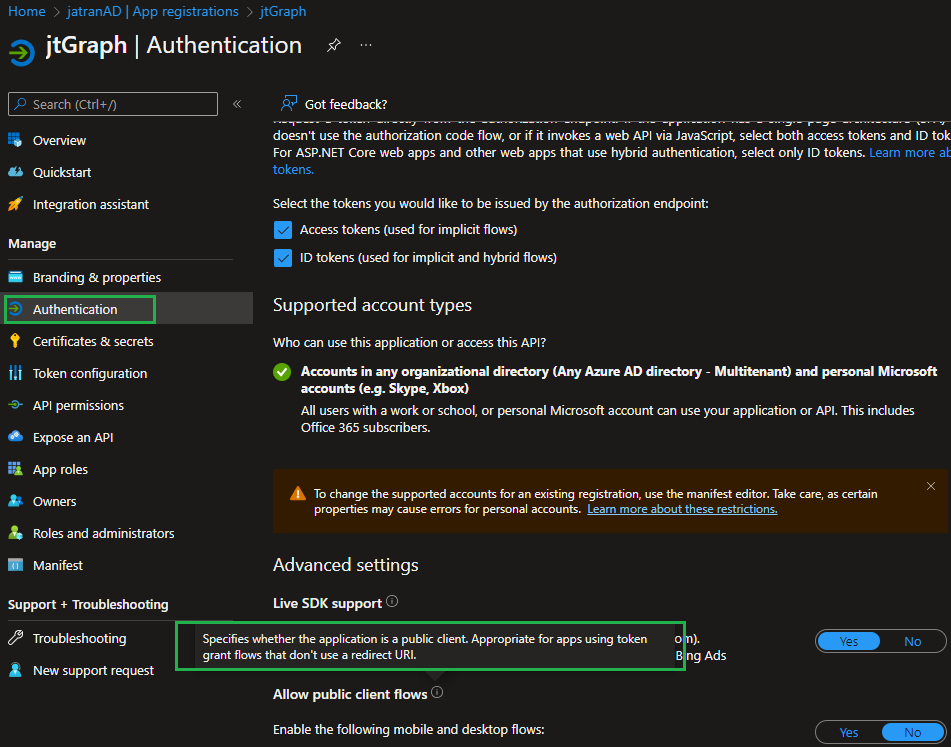
Task: Uncheck ID tokens checkbox
Action: [282, 258]
